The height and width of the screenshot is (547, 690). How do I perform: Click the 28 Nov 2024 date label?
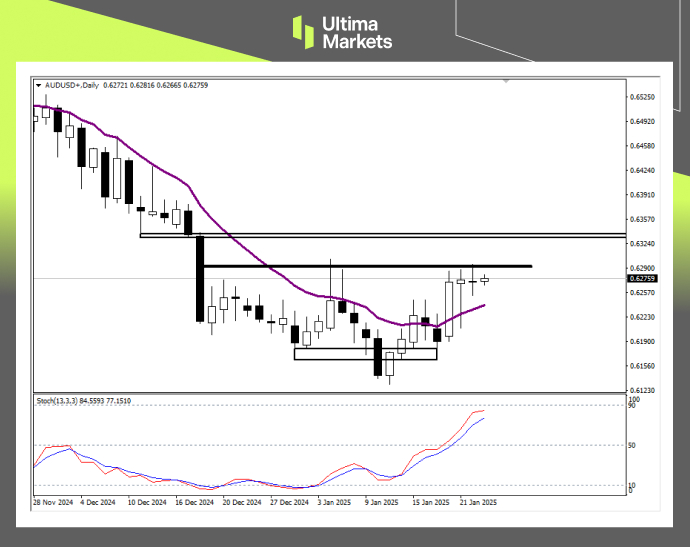coord(55,503)
